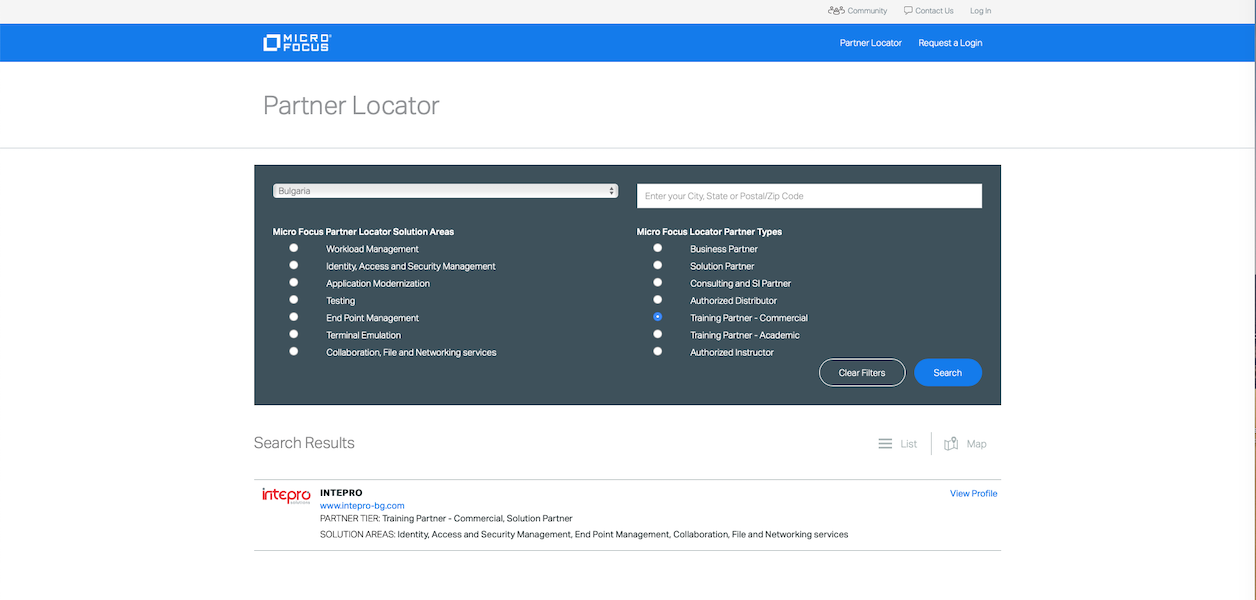Select the Business Partner radio button
Viewport: 1256px width, 600px height.
coord(657,248)
